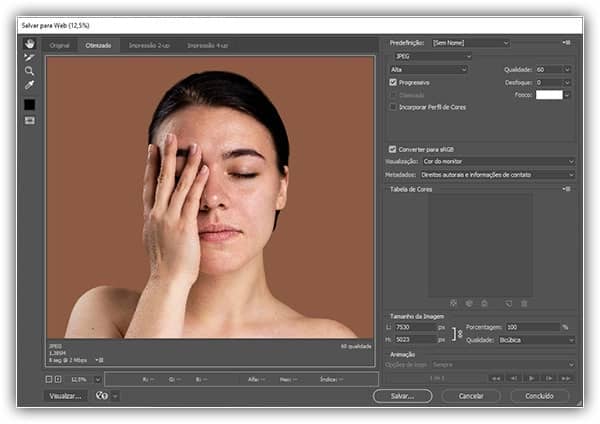Click the Salvar button
The image size is (600, 424).
click(x=402, y=396)
